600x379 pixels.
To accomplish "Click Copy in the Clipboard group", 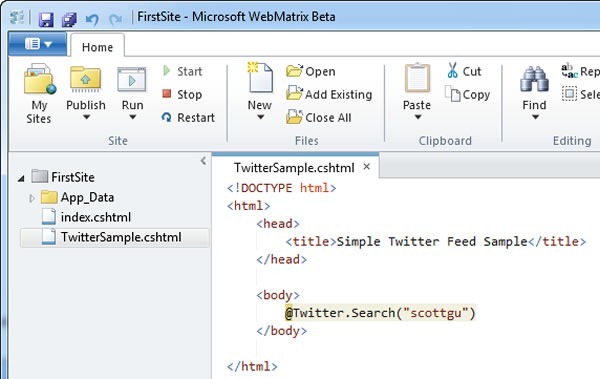I will tap(467, 94).
